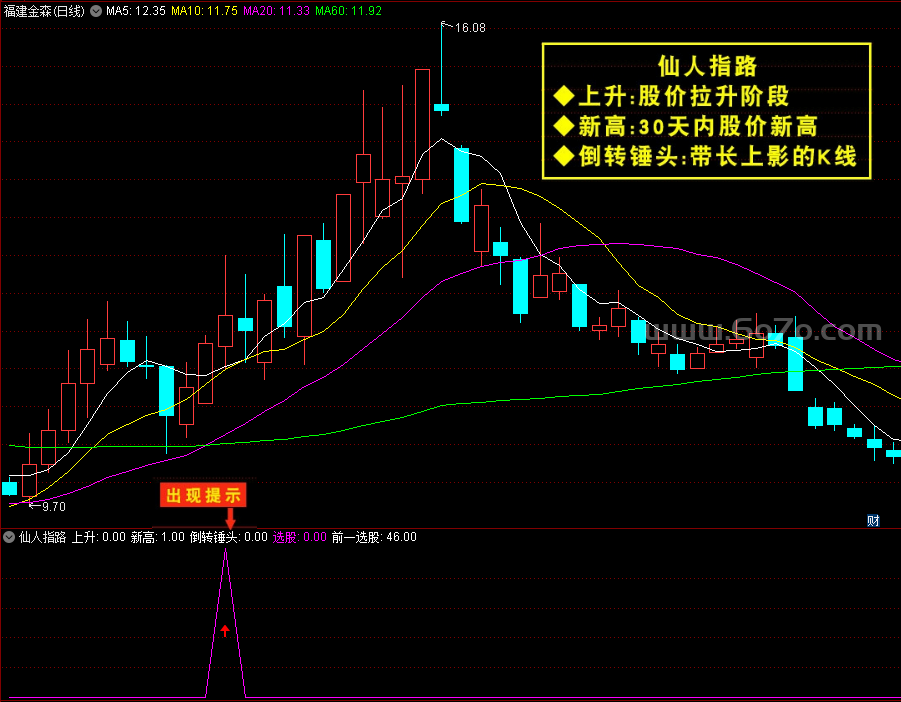Click the 福建金森(日线) stock title

[x=44, y=11]
